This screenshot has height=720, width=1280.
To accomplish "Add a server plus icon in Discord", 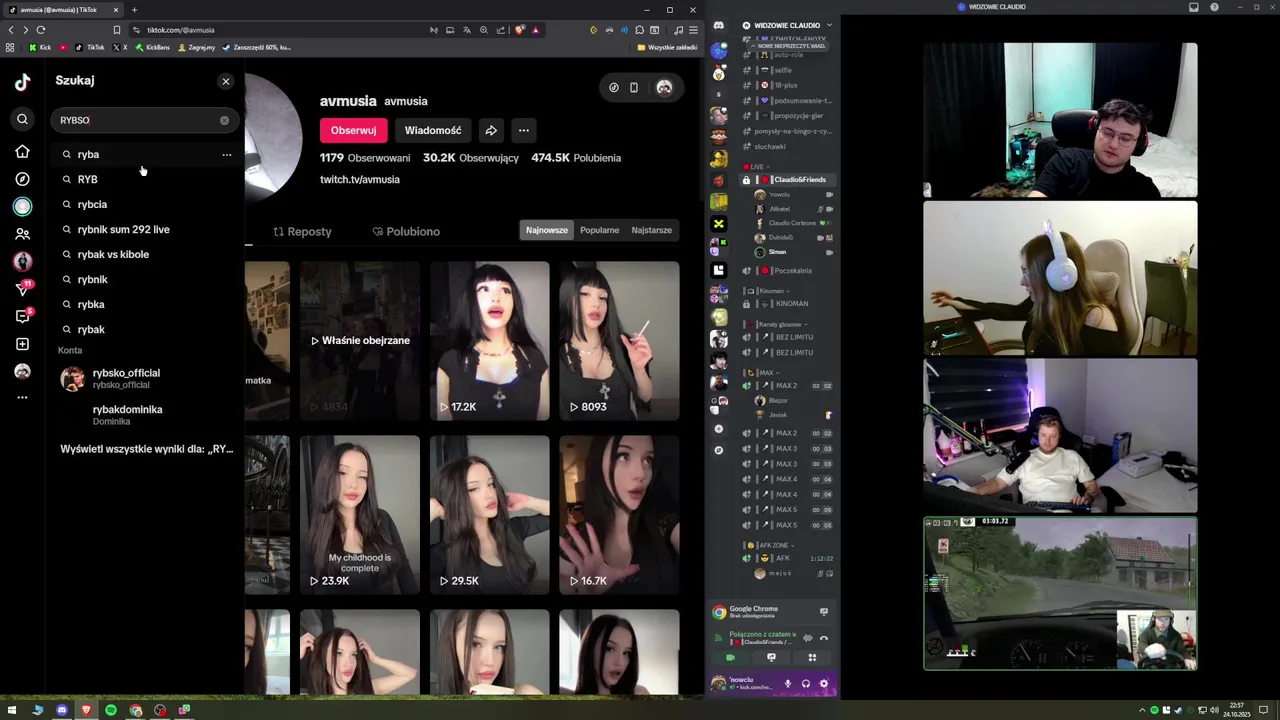I will [718, 429].
